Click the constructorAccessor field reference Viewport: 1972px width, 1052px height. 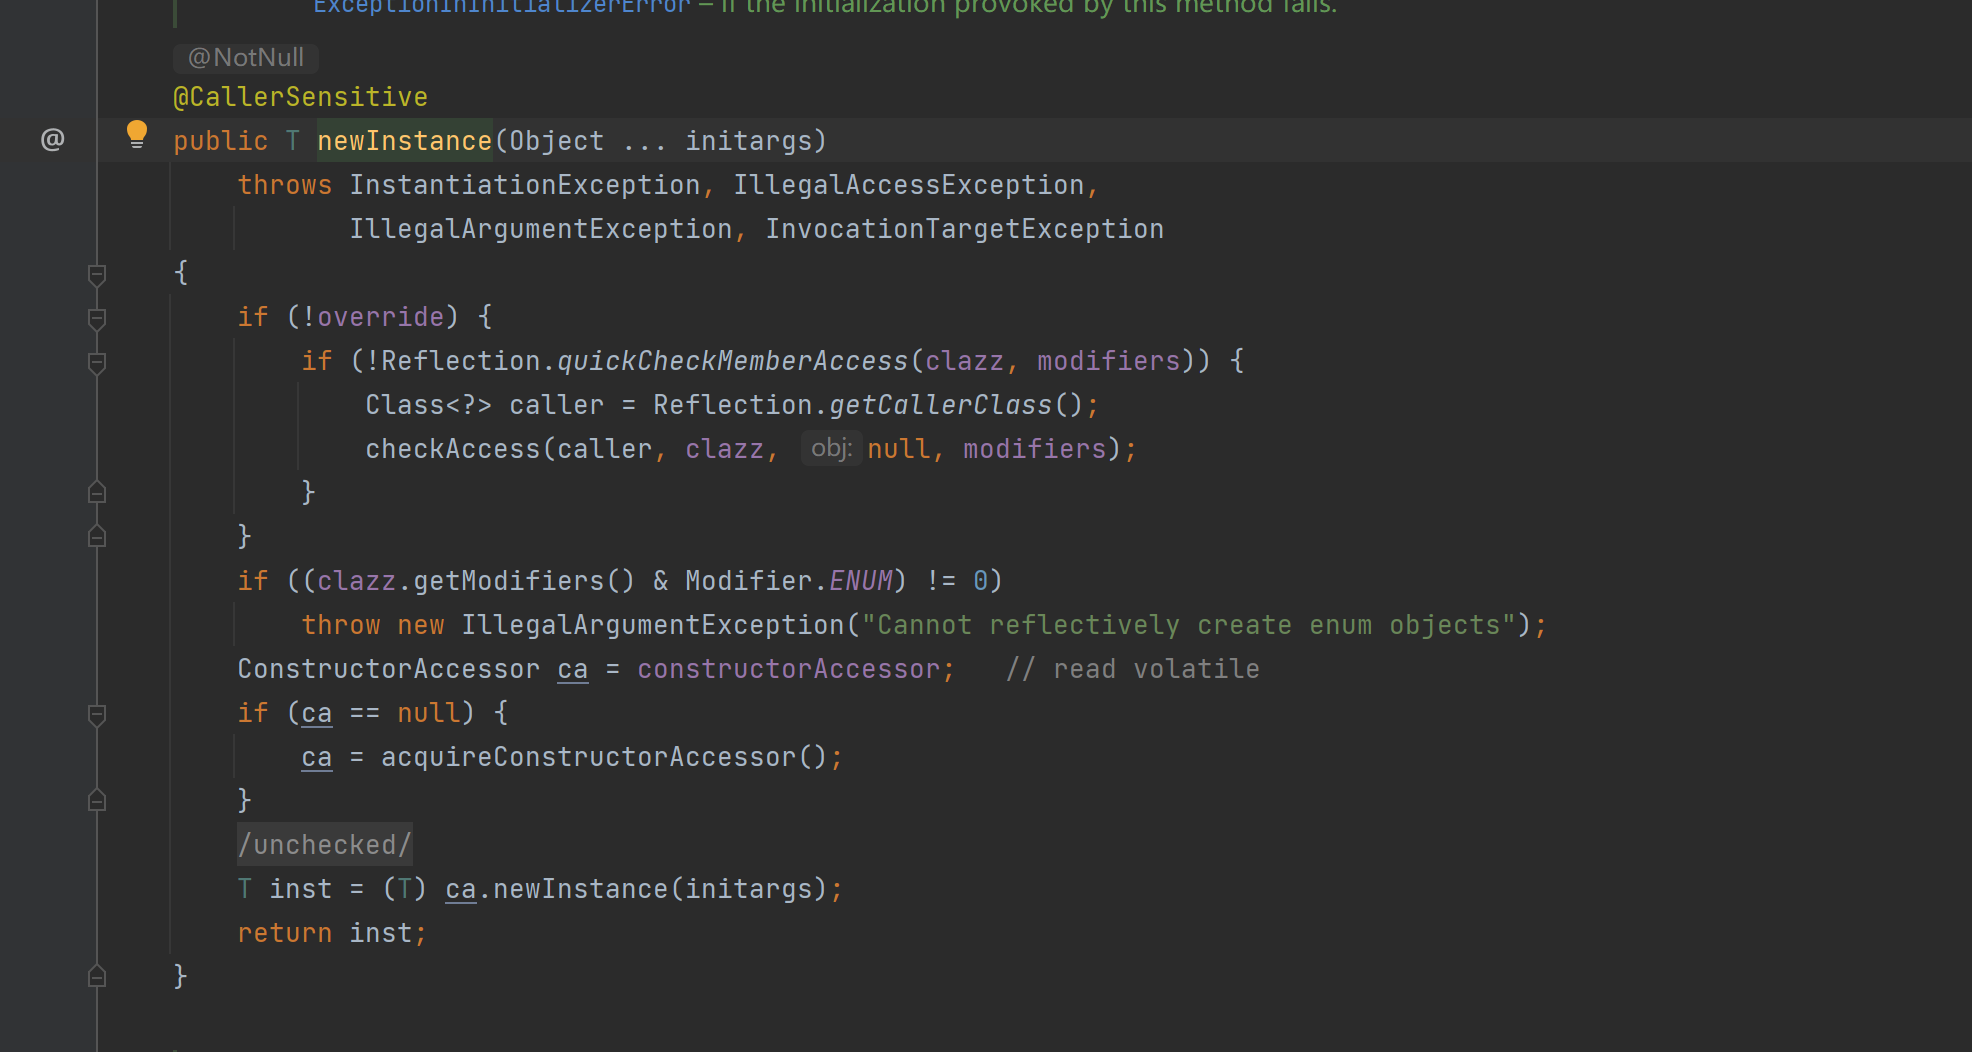[789, 669]
